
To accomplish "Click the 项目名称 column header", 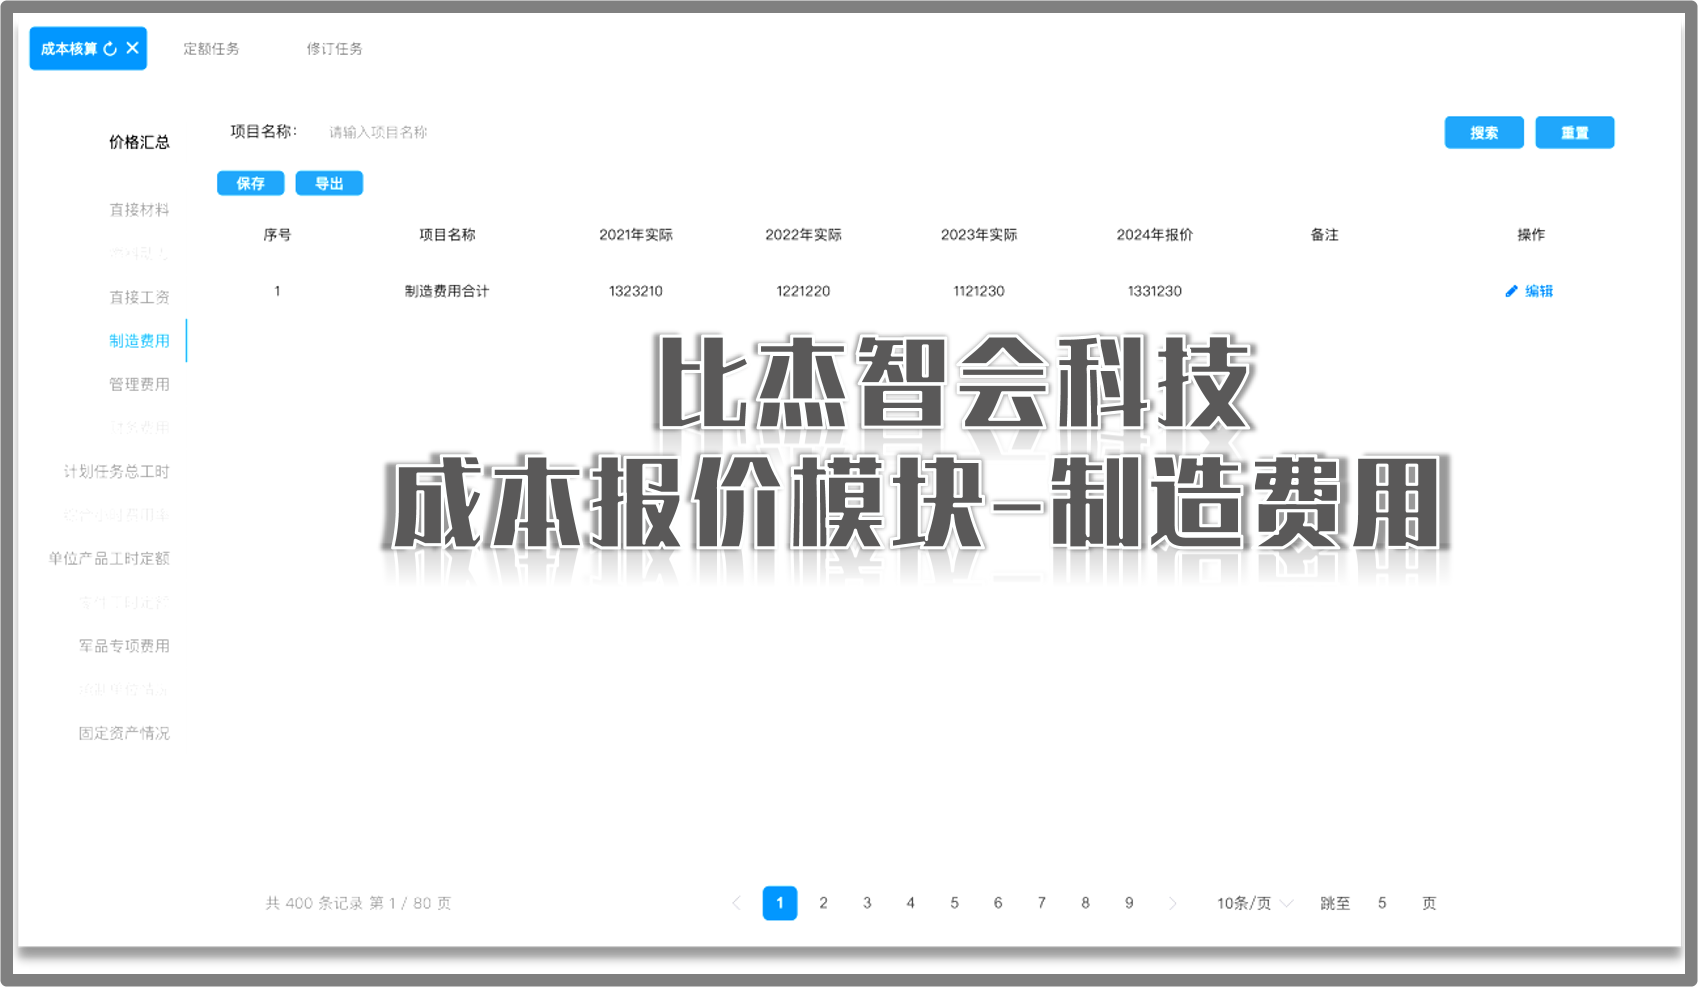I will 447,235.
